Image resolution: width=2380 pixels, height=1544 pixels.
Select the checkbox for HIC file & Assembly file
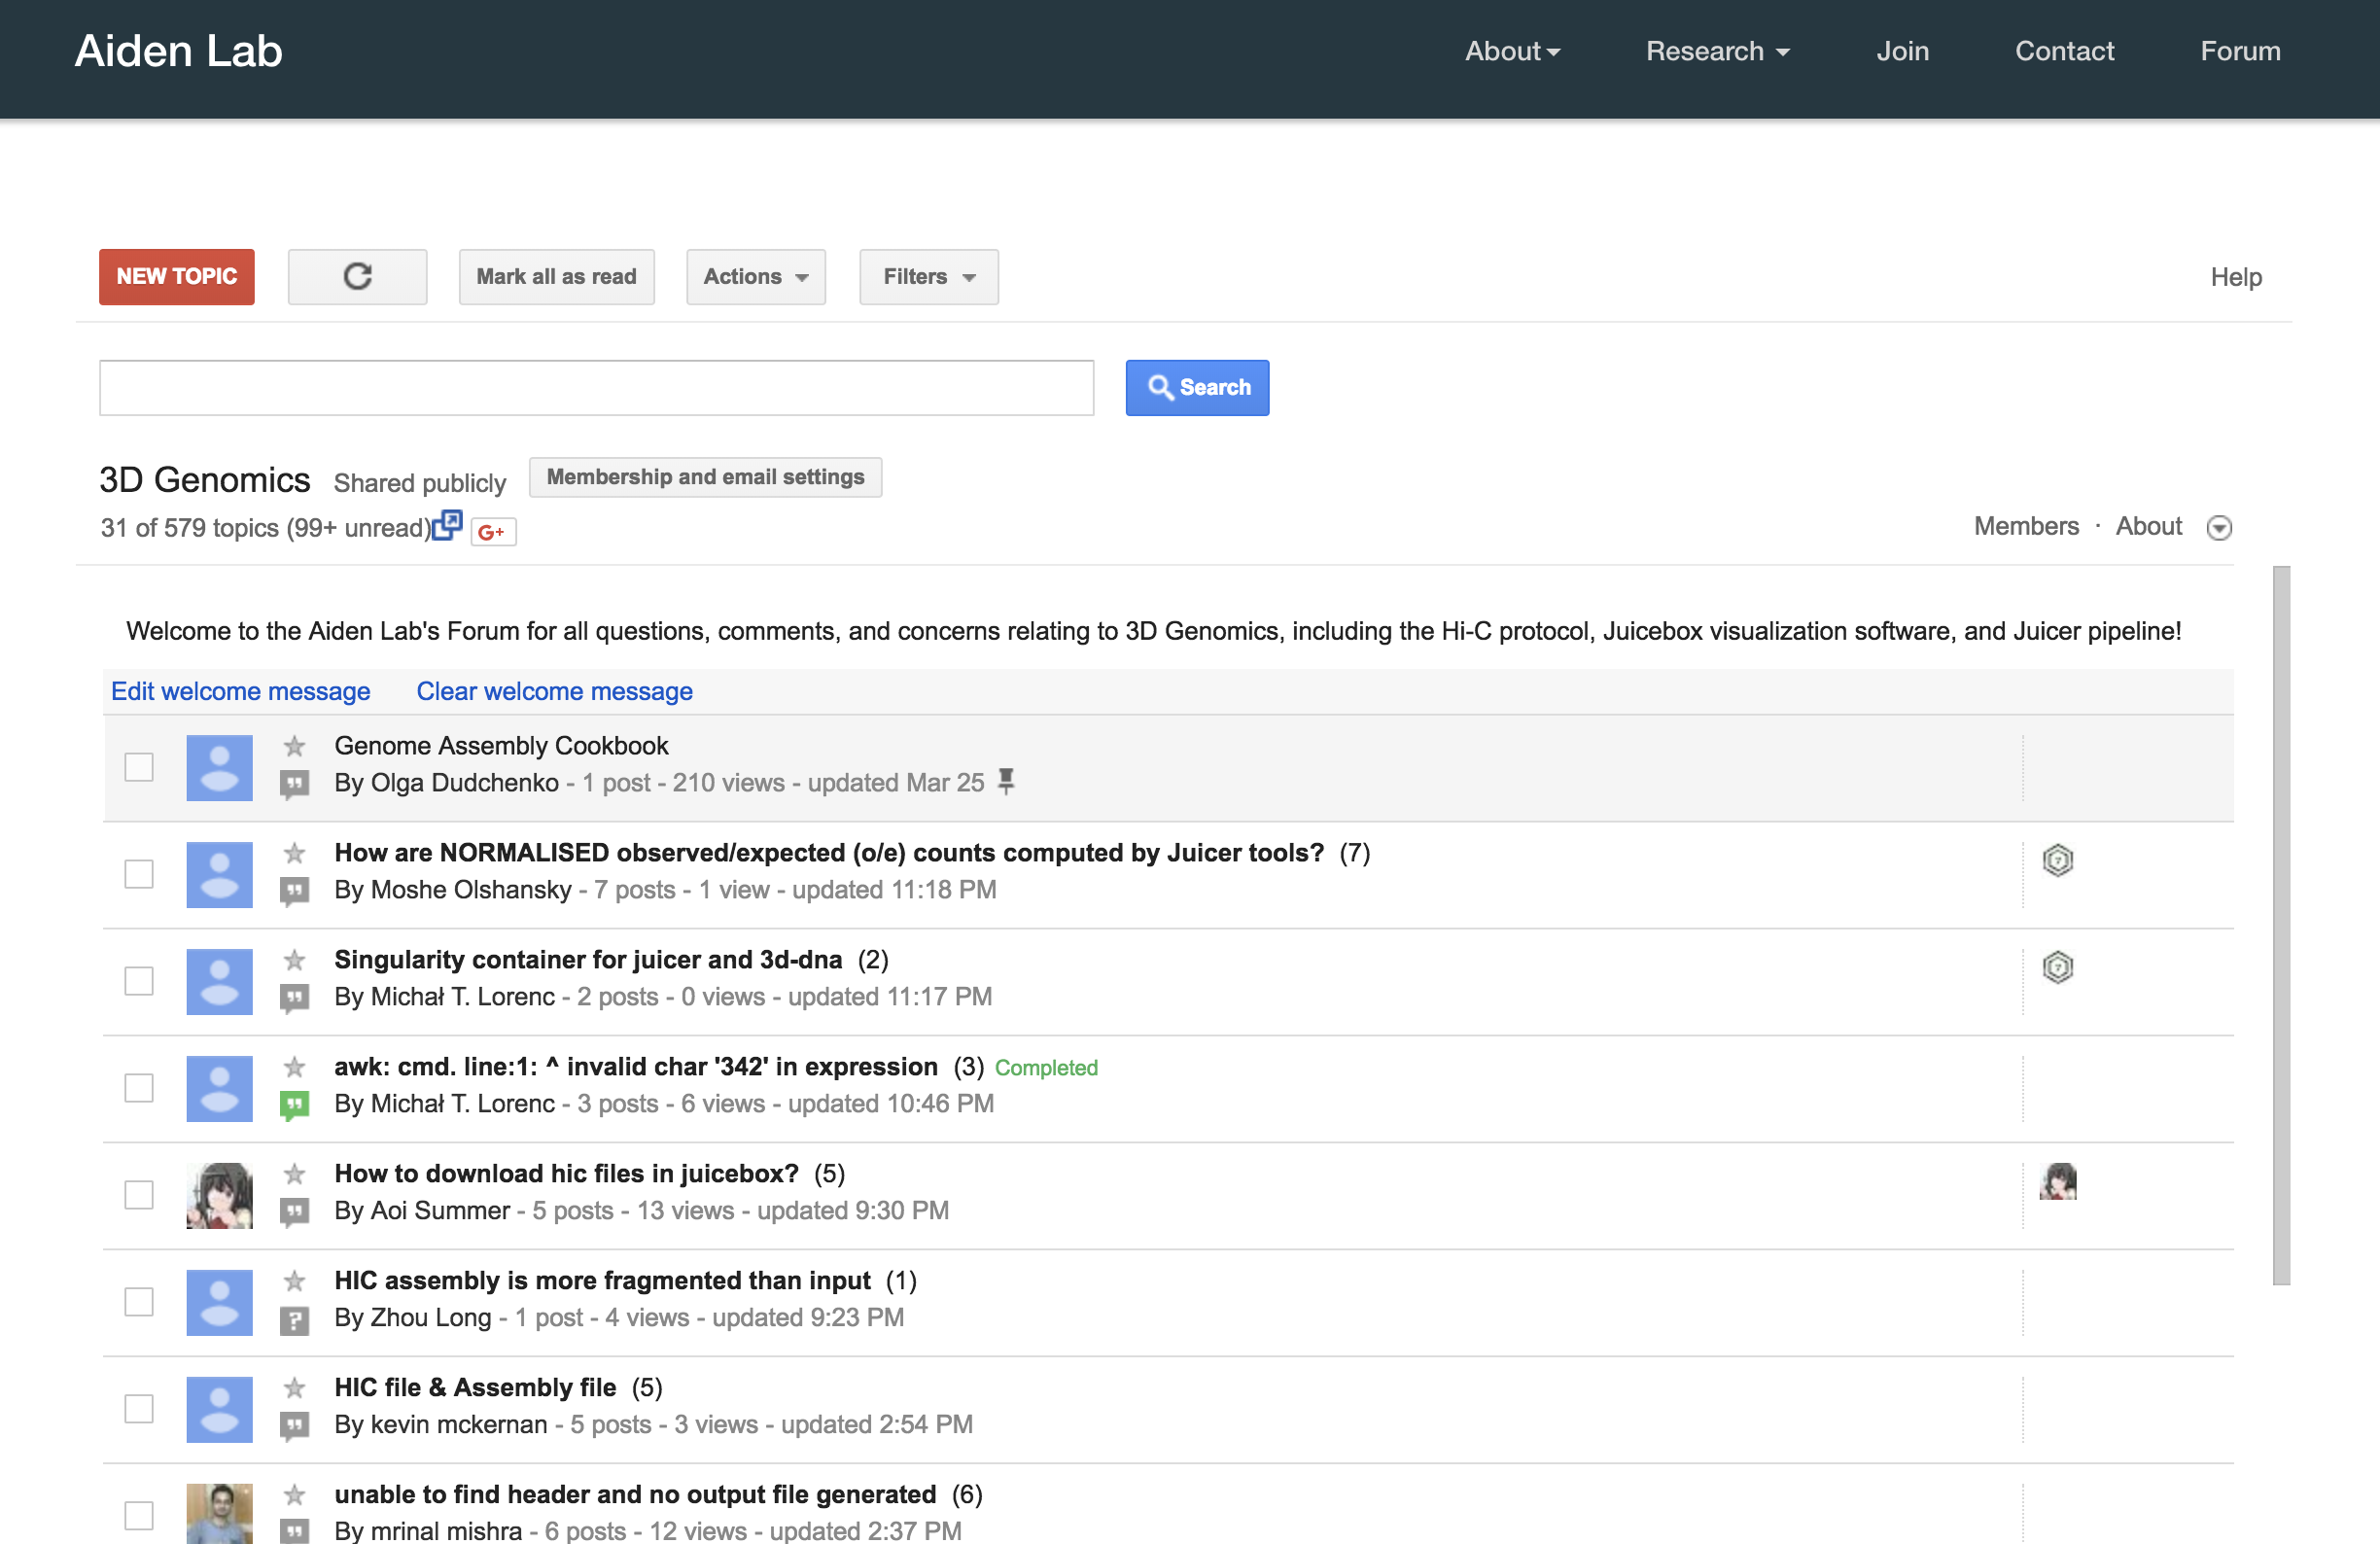click(138, 1409)
